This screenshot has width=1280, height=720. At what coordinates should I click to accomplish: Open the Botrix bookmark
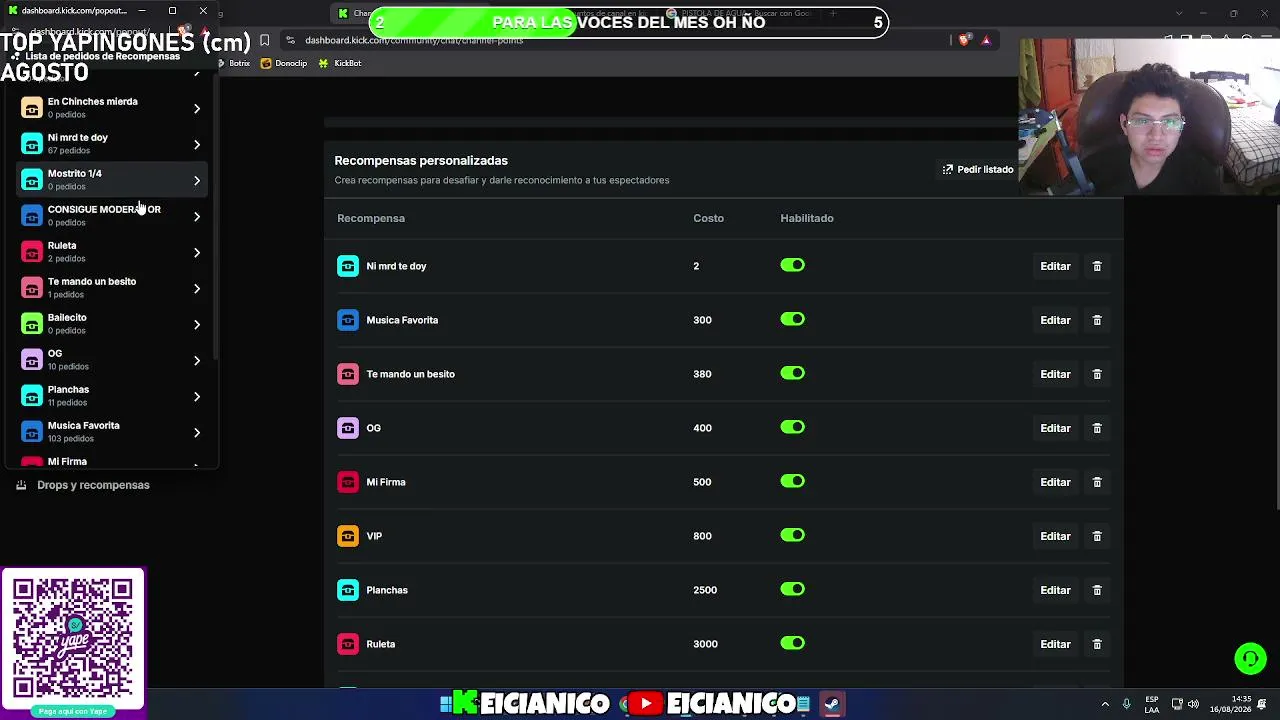coord(234,63)
